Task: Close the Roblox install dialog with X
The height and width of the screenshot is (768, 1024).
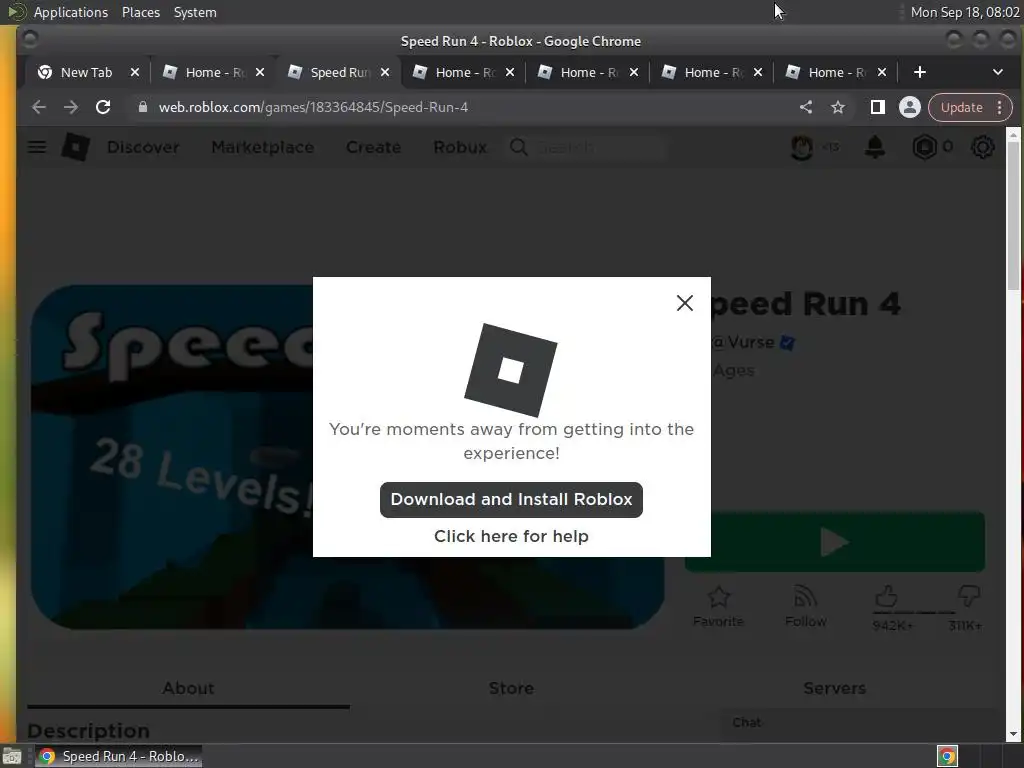Action: pyautogui.click(x=684, y=303)
